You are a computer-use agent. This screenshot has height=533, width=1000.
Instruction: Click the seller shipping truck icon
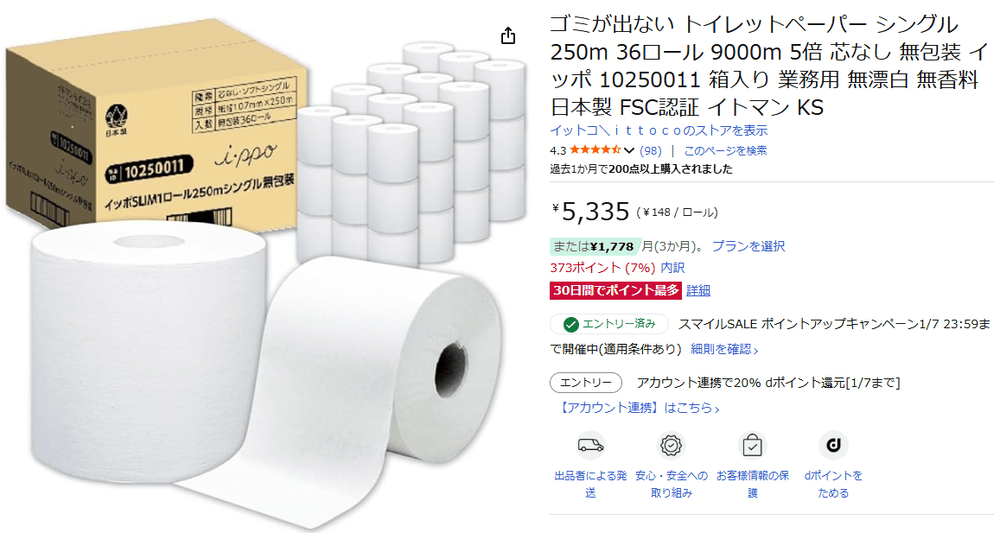(x=591, y=445)
